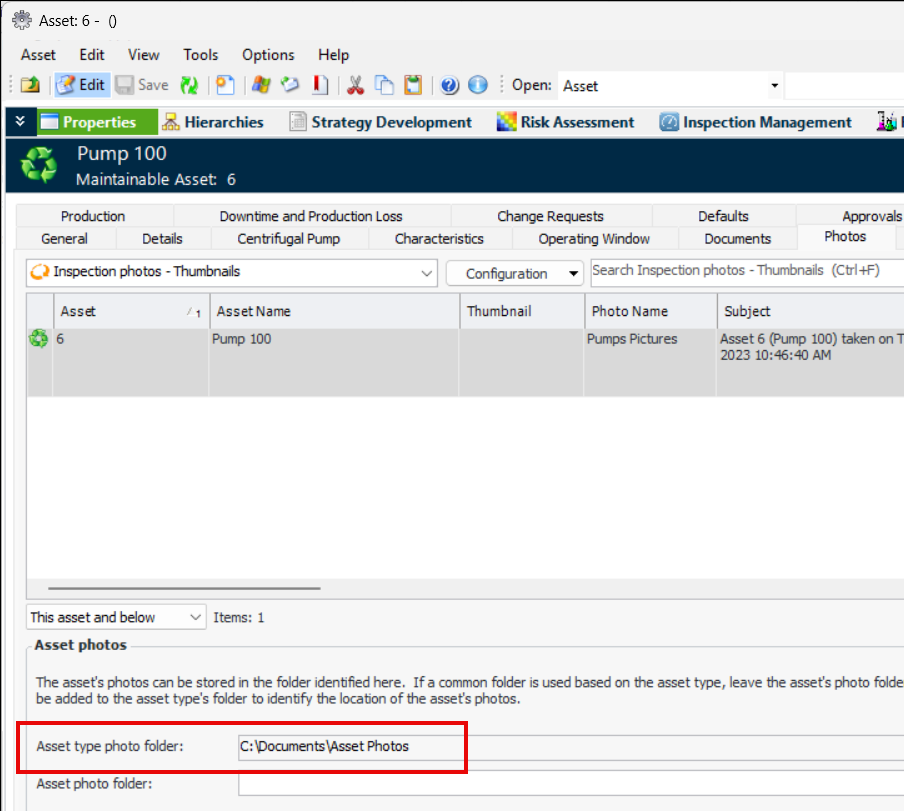Click the blue information icon
904x811 pixels.
point(478,85)
